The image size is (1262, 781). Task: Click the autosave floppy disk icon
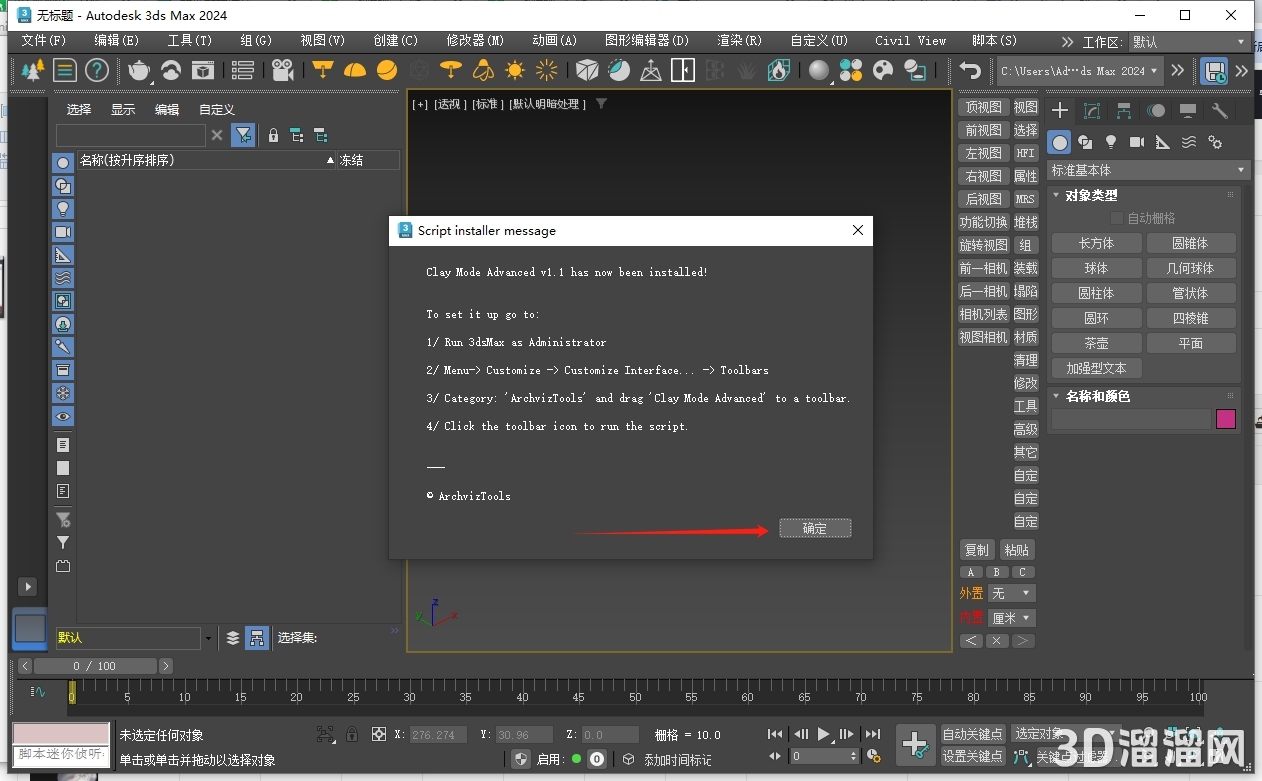pos(1215,70)
